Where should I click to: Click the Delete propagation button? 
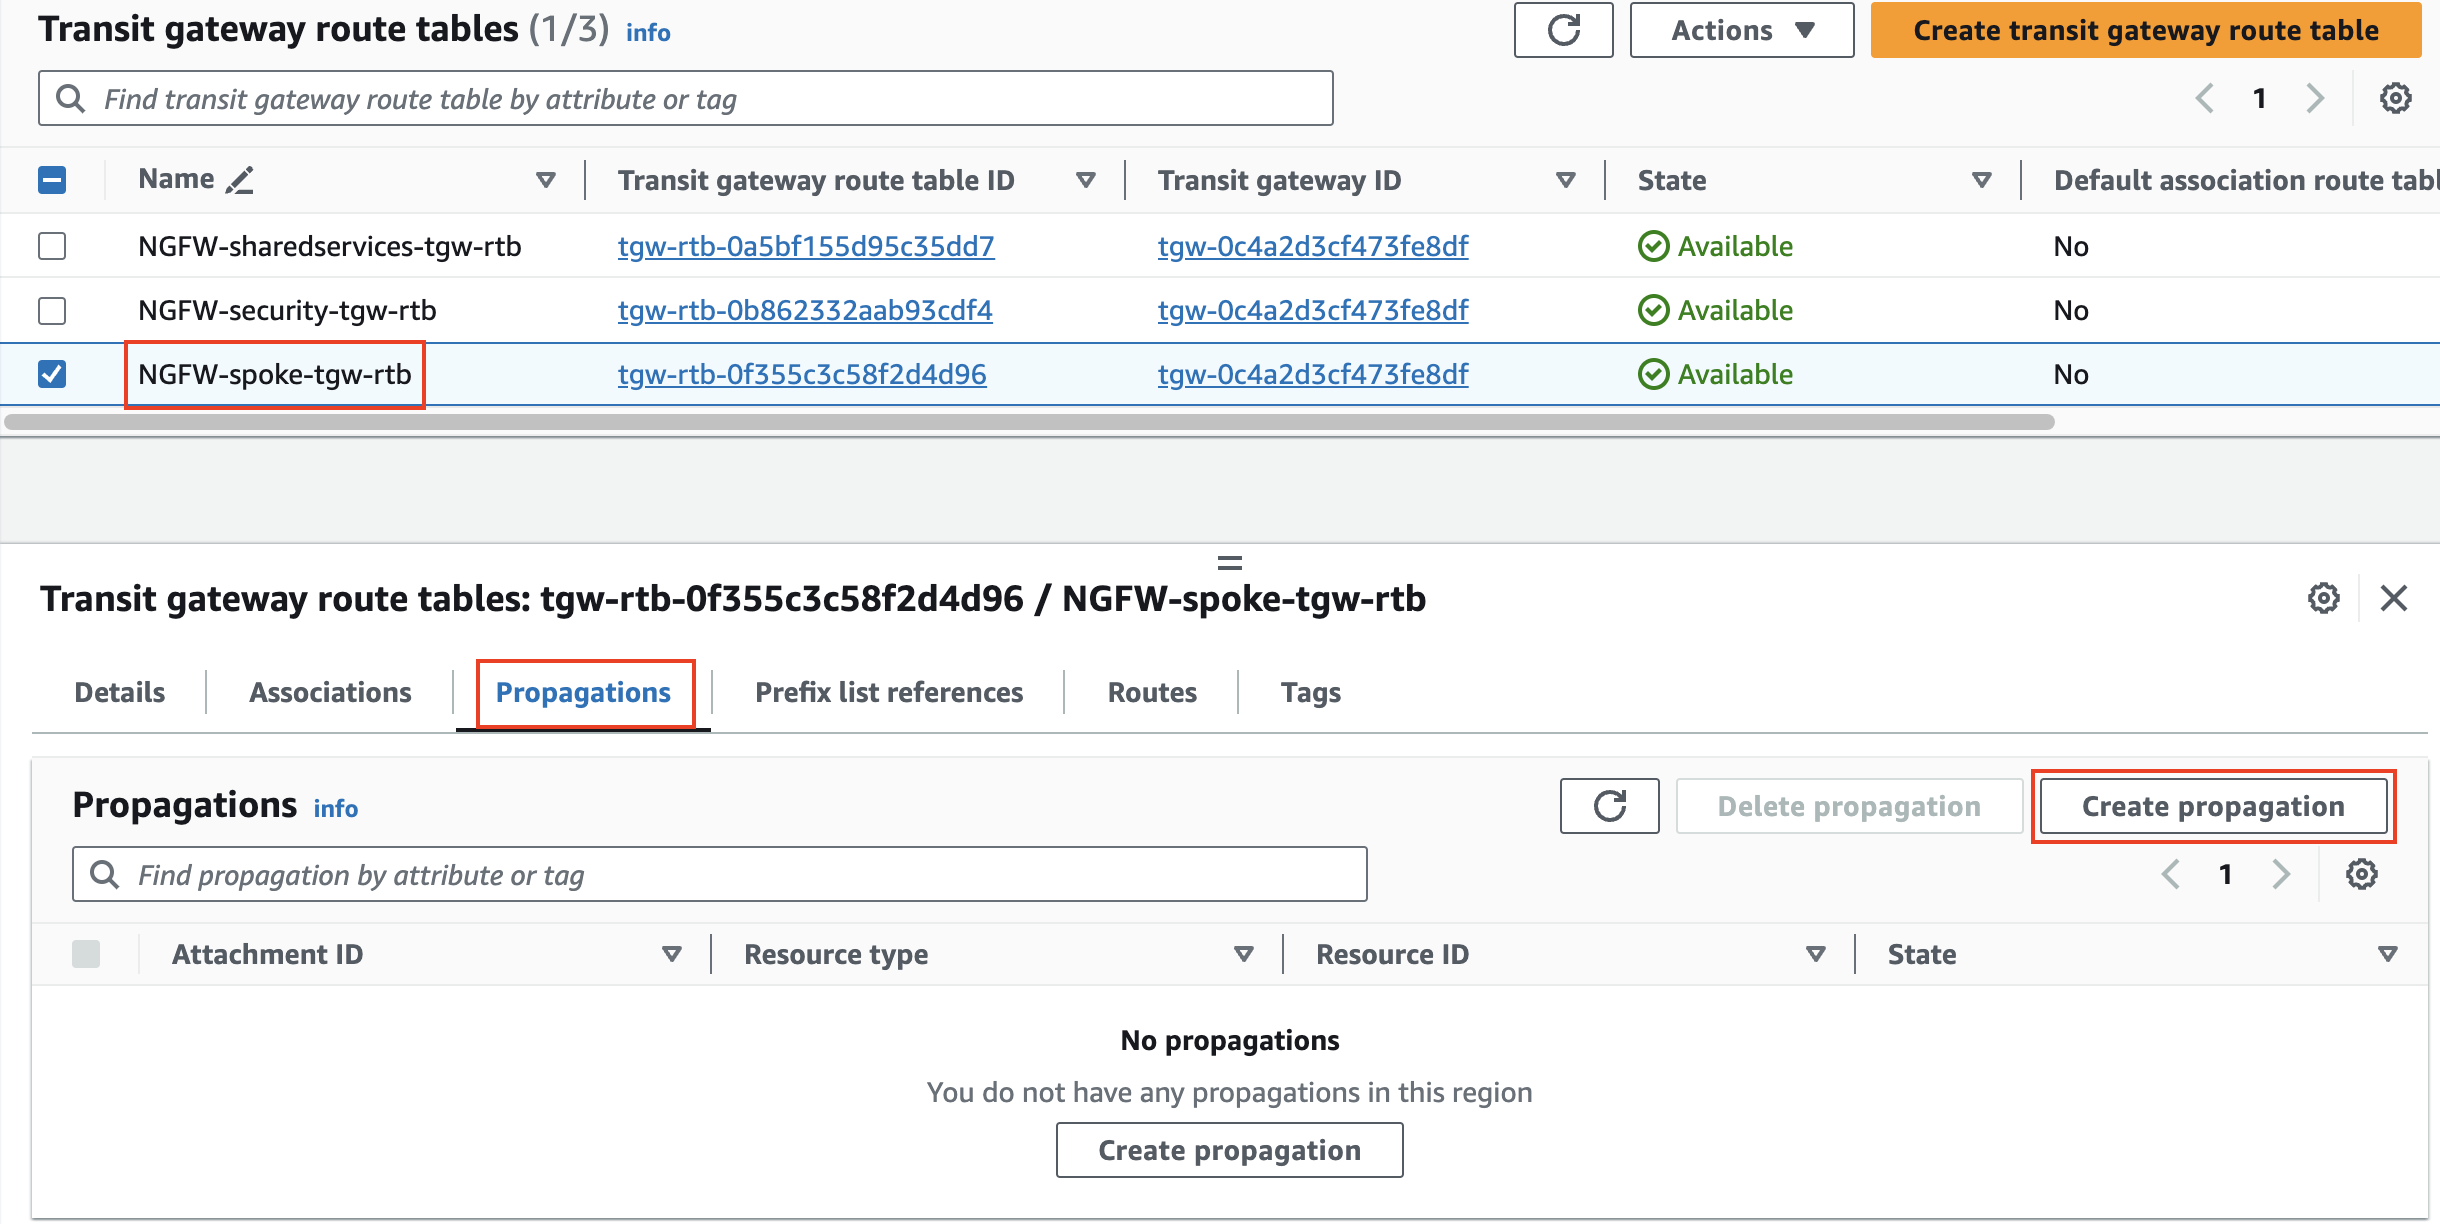[x=1849, y=806]
